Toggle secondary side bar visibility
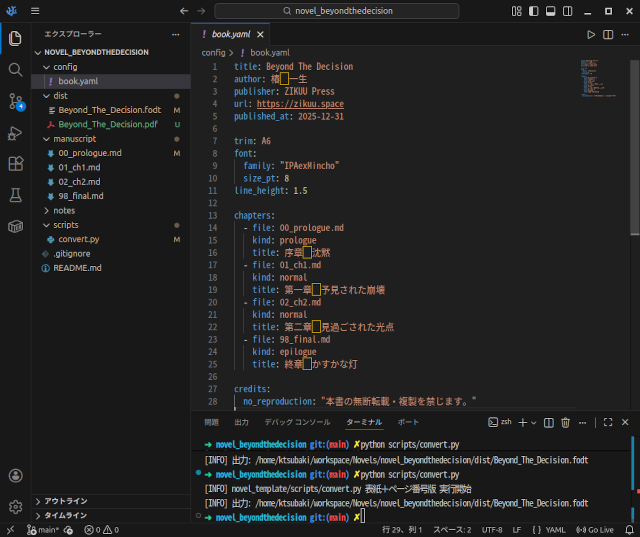The image size is (640, 537). (x=569, y=11)
